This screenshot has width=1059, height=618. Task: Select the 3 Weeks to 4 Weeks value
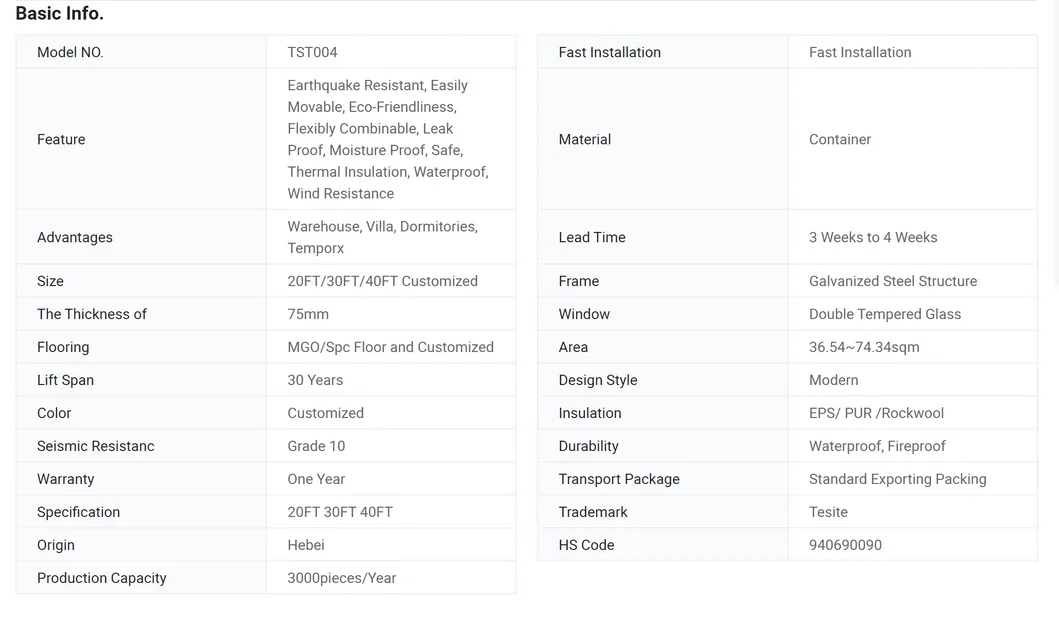click(873, 237)
